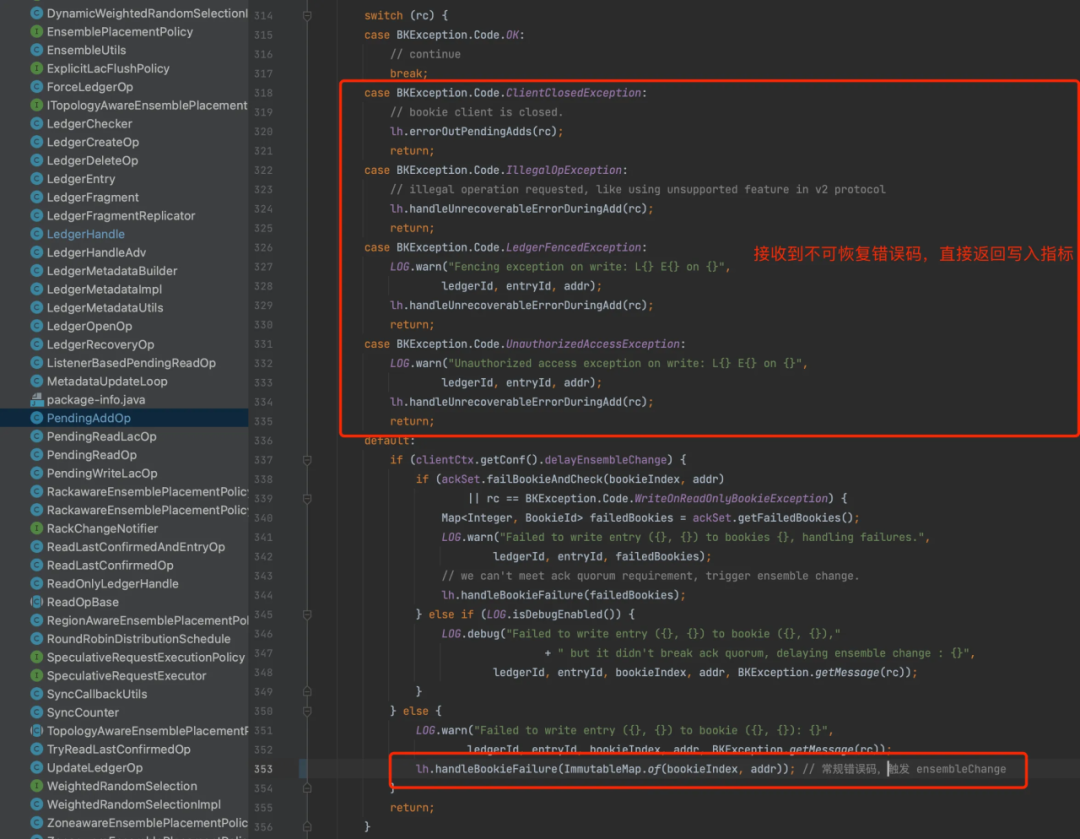Image resolution: width=1080 pixels, height=839 pixels.
Task: Click line number 318 in gutter
Action: coord(263,92)
